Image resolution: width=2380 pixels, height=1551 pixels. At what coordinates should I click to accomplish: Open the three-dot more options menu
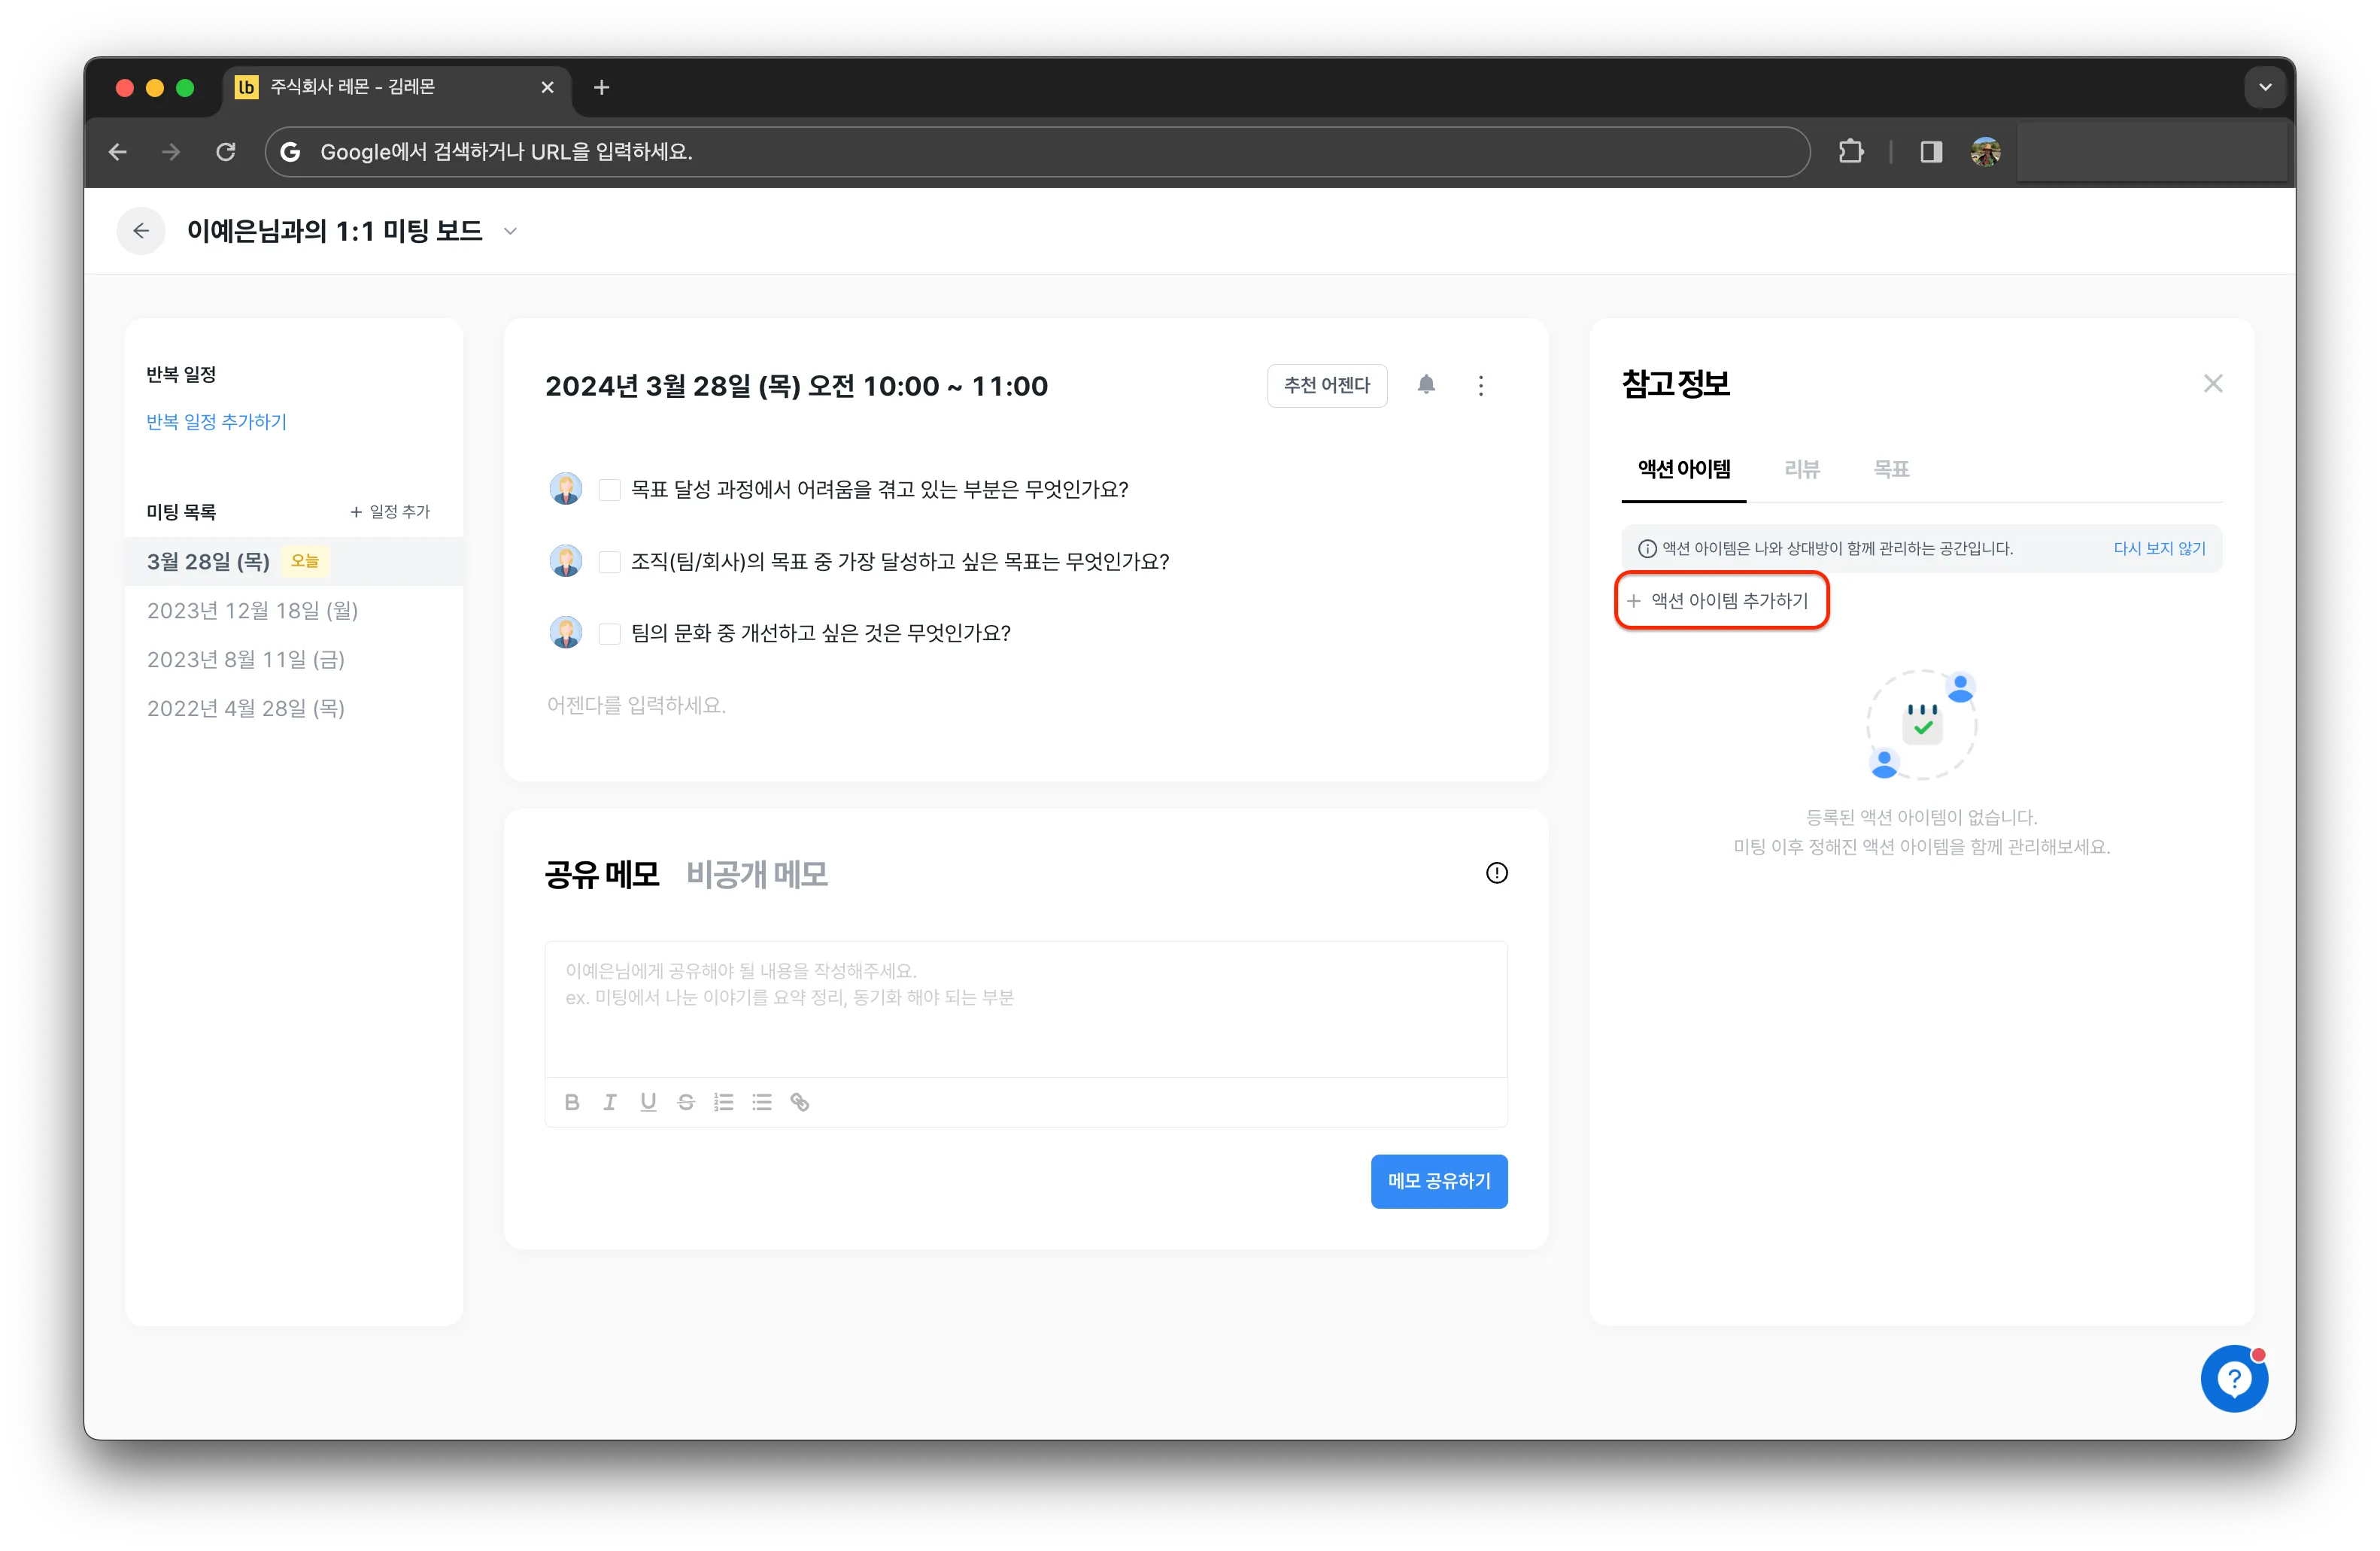click(x=1481, y=385)
